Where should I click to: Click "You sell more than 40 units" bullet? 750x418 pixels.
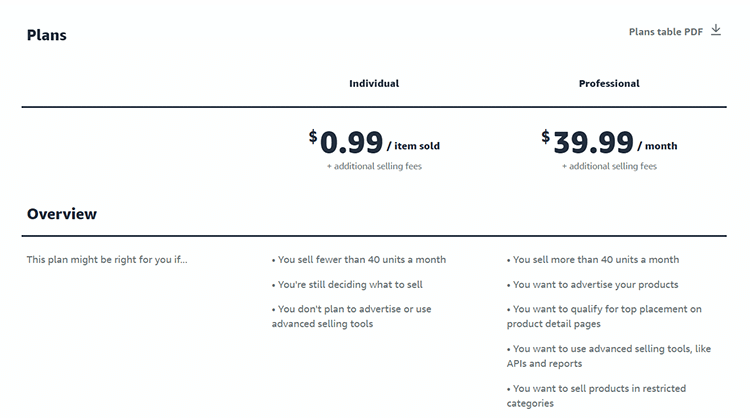(x=593, y=260)
